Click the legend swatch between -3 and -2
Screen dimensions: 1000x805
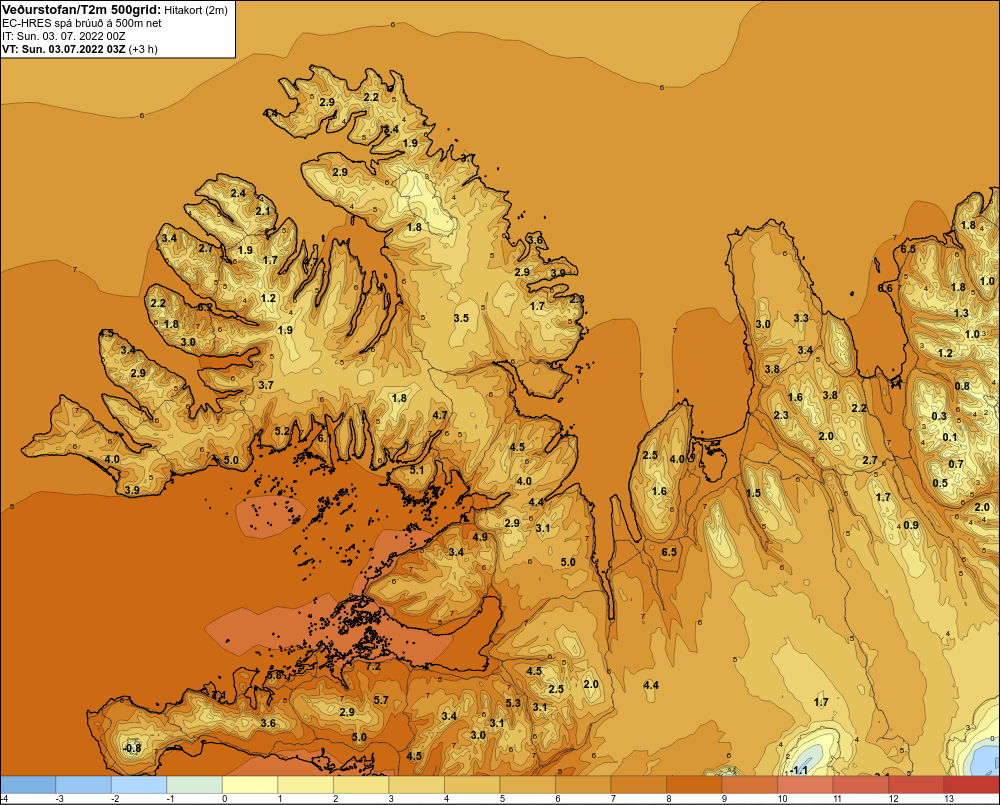84,784
